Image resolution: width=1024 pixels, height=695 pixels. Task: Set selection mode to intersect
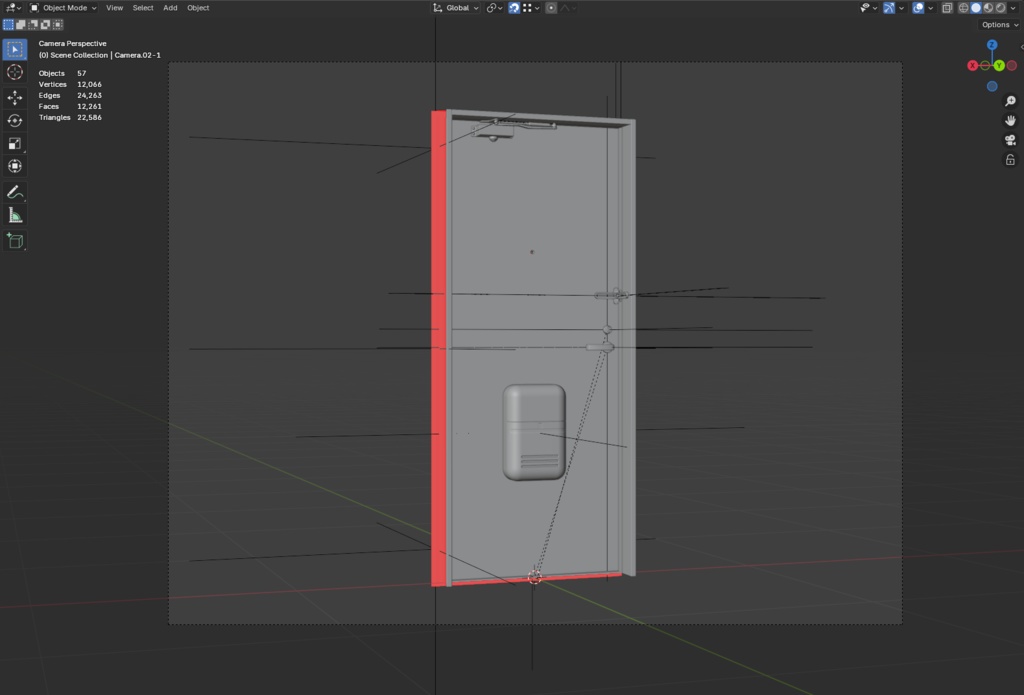(x=57, y=25)
